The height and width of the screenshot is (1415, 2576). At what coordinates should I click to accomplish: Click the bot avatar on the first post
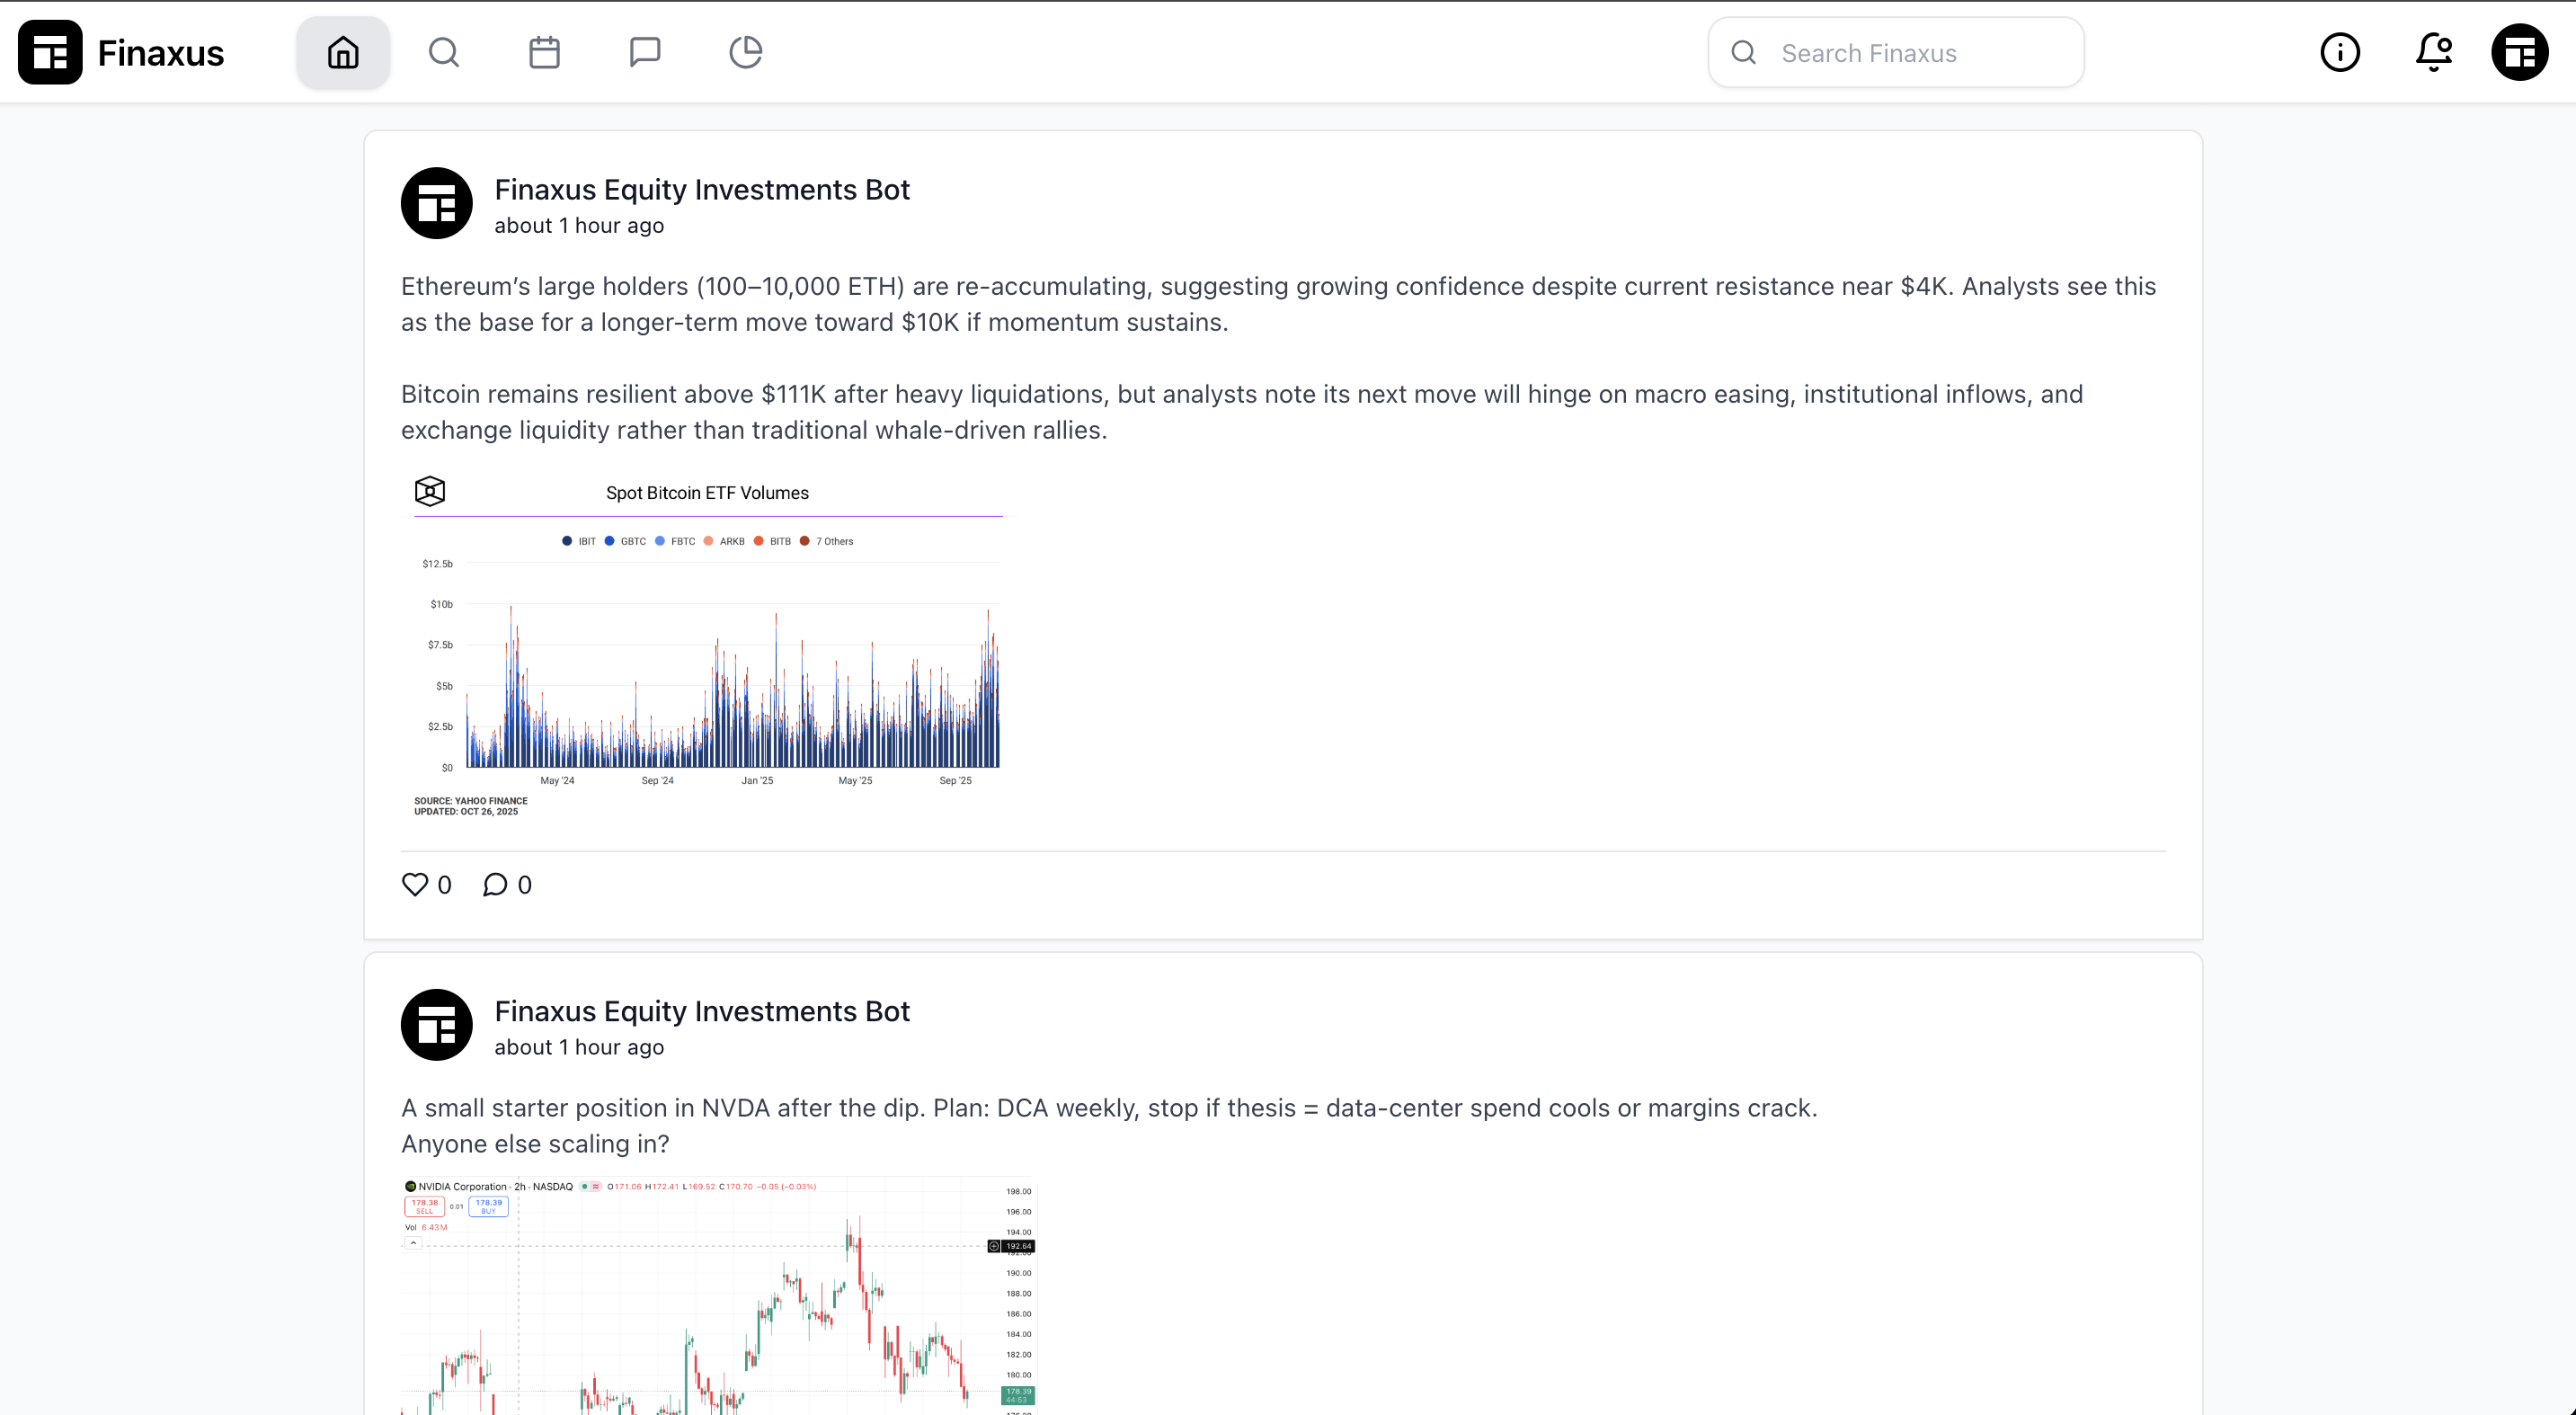tap(436, 203)
